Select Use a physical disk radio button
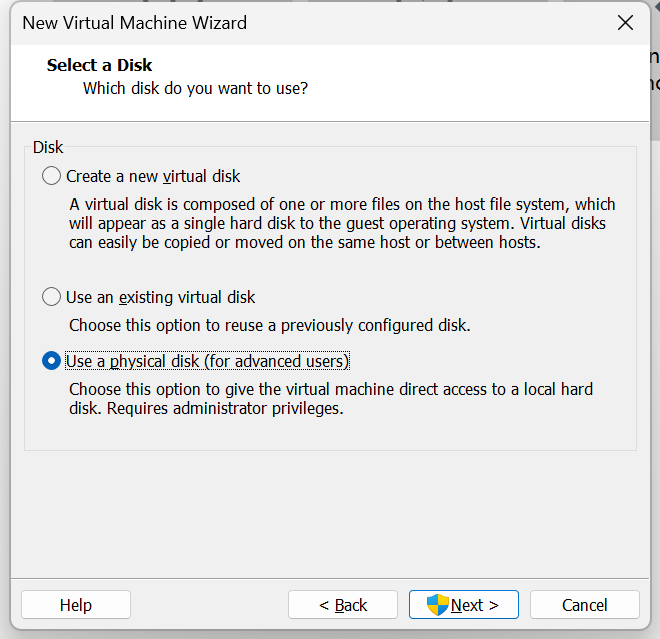Image resolution: width=660 pixels, height=639 pixels. (51, 361)
